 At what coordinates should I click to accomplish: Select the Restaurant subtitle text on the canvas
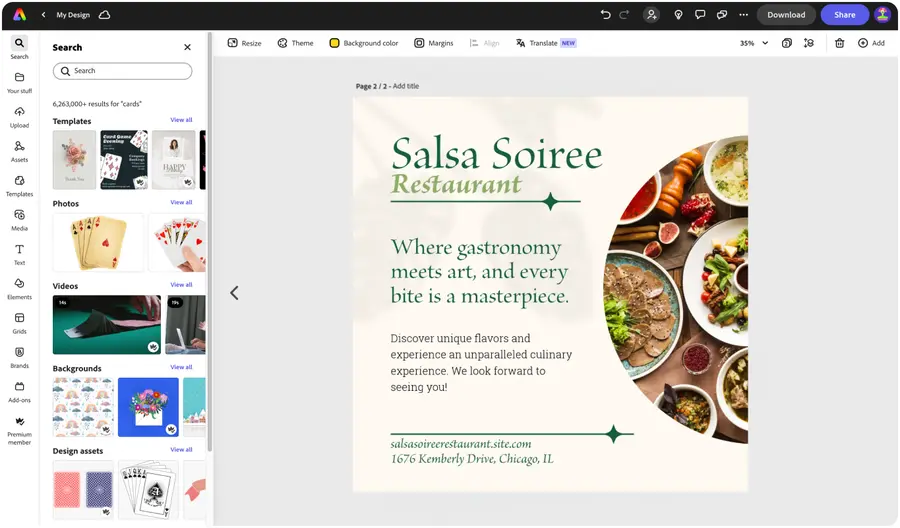(x=456, y=184)
